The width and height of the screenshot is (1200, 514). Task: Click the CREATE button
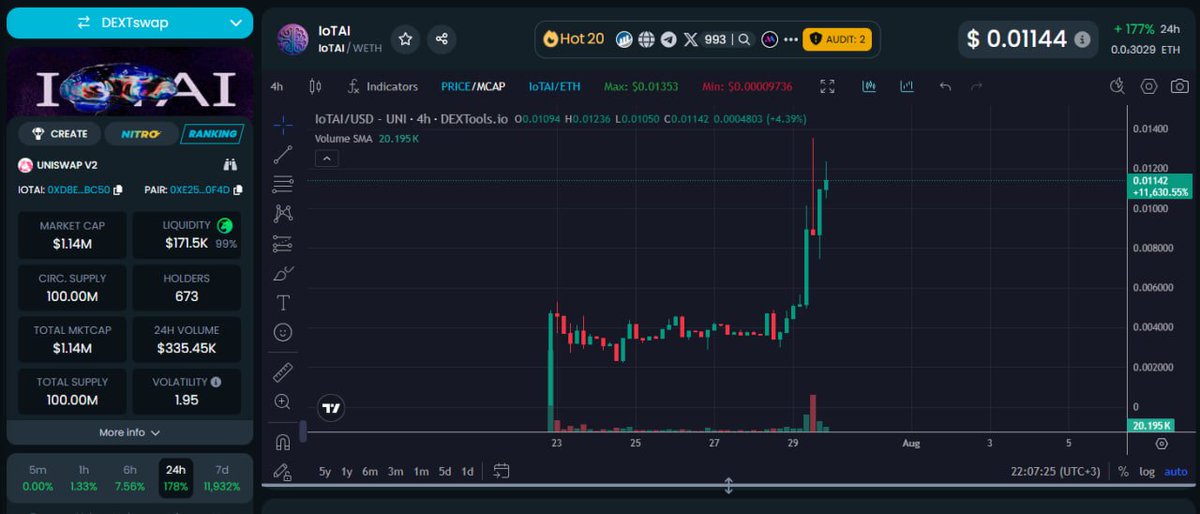(60, 134)
